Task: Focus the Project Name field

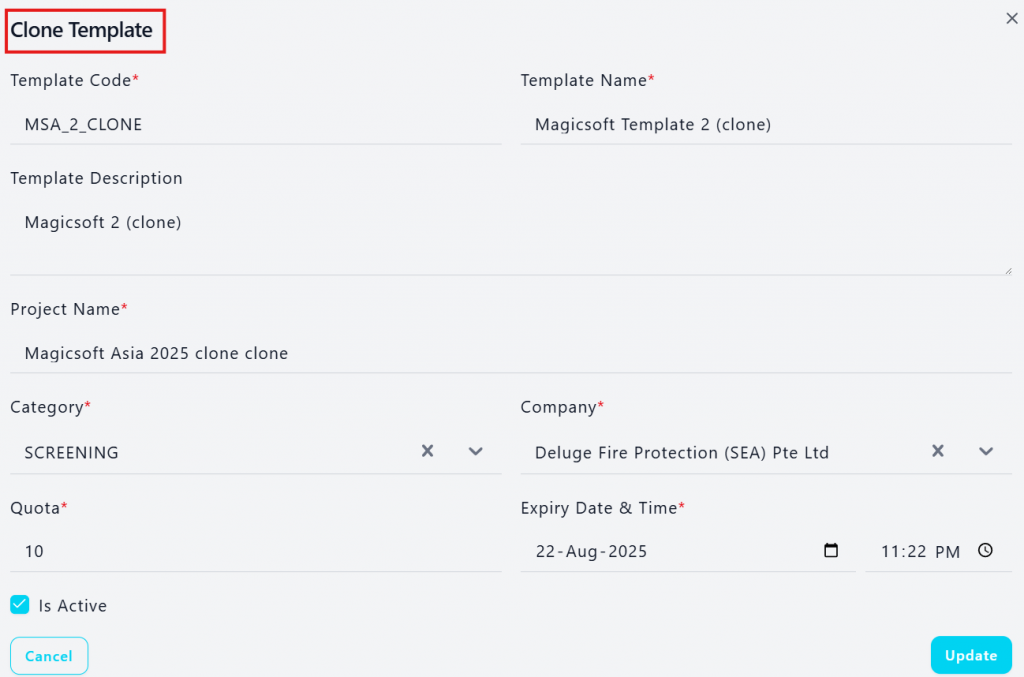Action: point(511,353)
